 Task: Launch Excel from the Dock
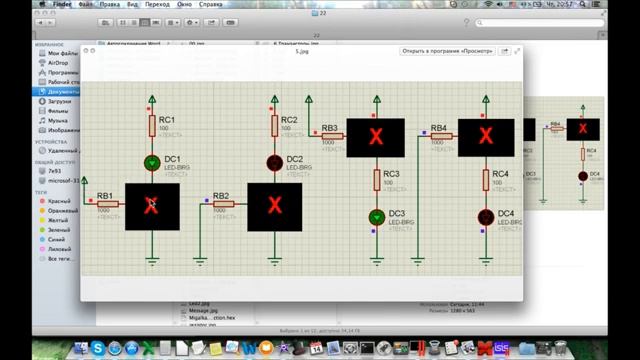(149, 348)
